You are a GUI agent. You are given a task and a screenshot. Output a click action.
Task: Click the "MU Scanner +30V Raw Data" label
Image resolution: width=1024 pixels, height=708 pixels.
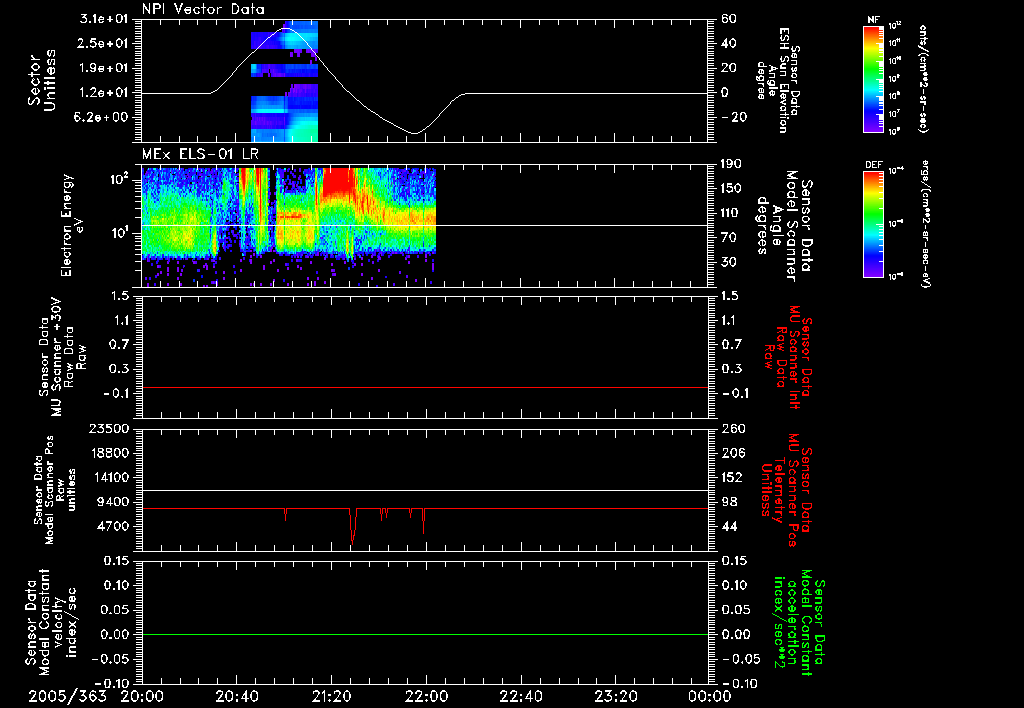tap(62, 357)
